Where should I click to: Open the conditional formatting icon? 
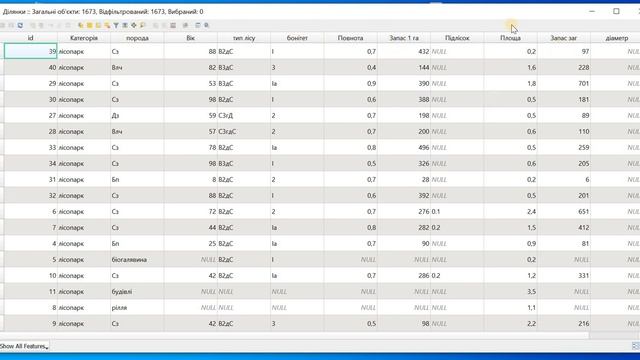coord(185,25)
